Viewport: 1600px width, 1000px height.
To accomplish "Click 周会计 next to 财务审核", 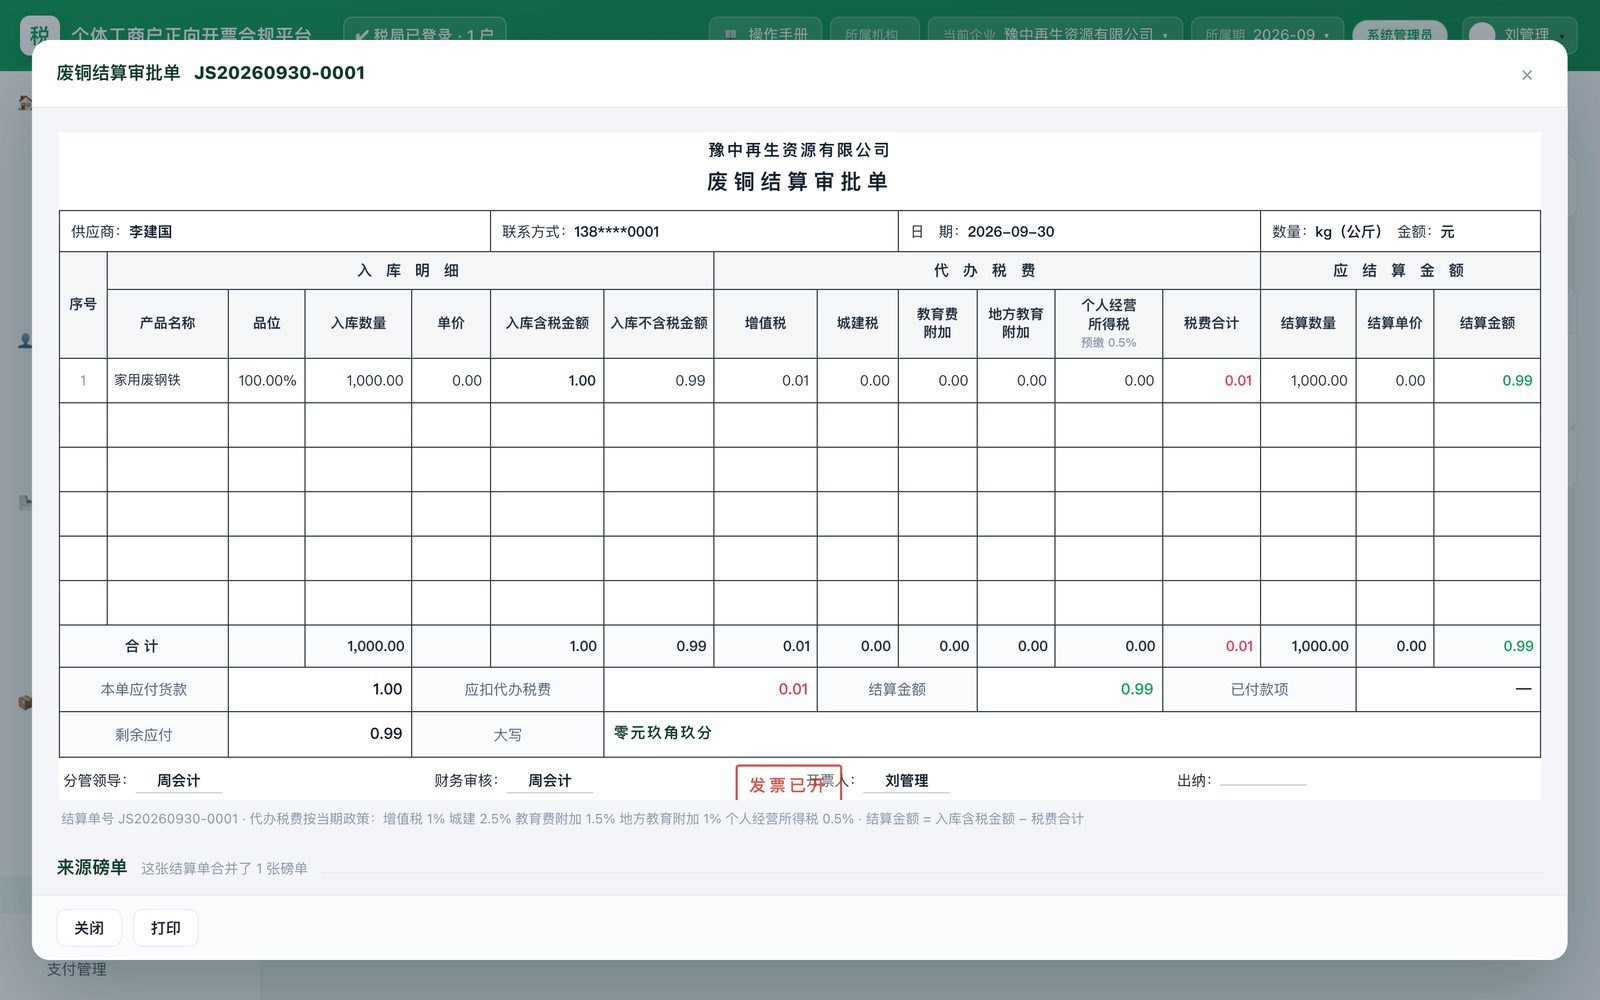I will tap(550, 781).
